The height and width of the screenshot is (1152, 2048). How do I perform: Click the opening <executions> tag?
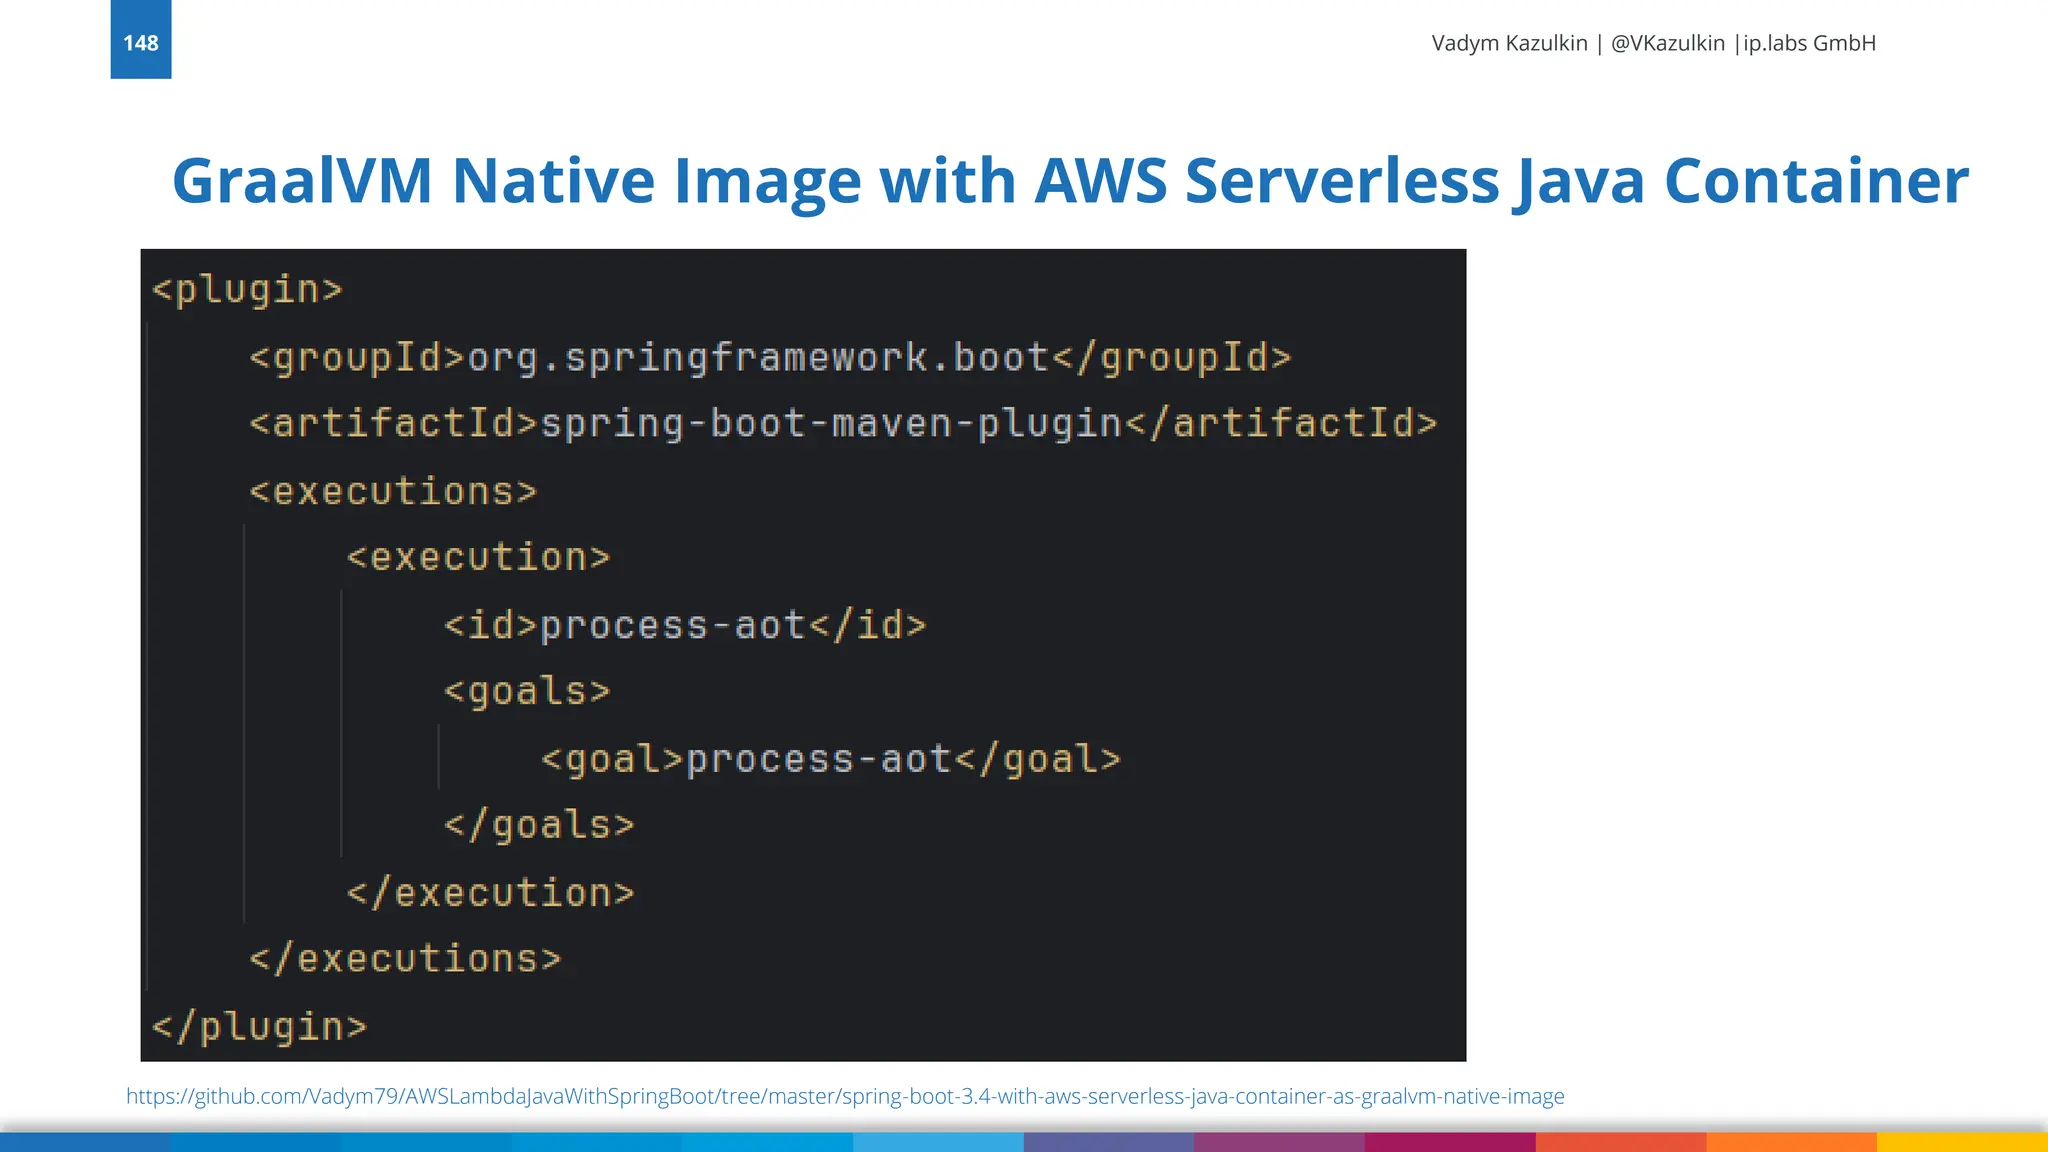tap(393, 491)
